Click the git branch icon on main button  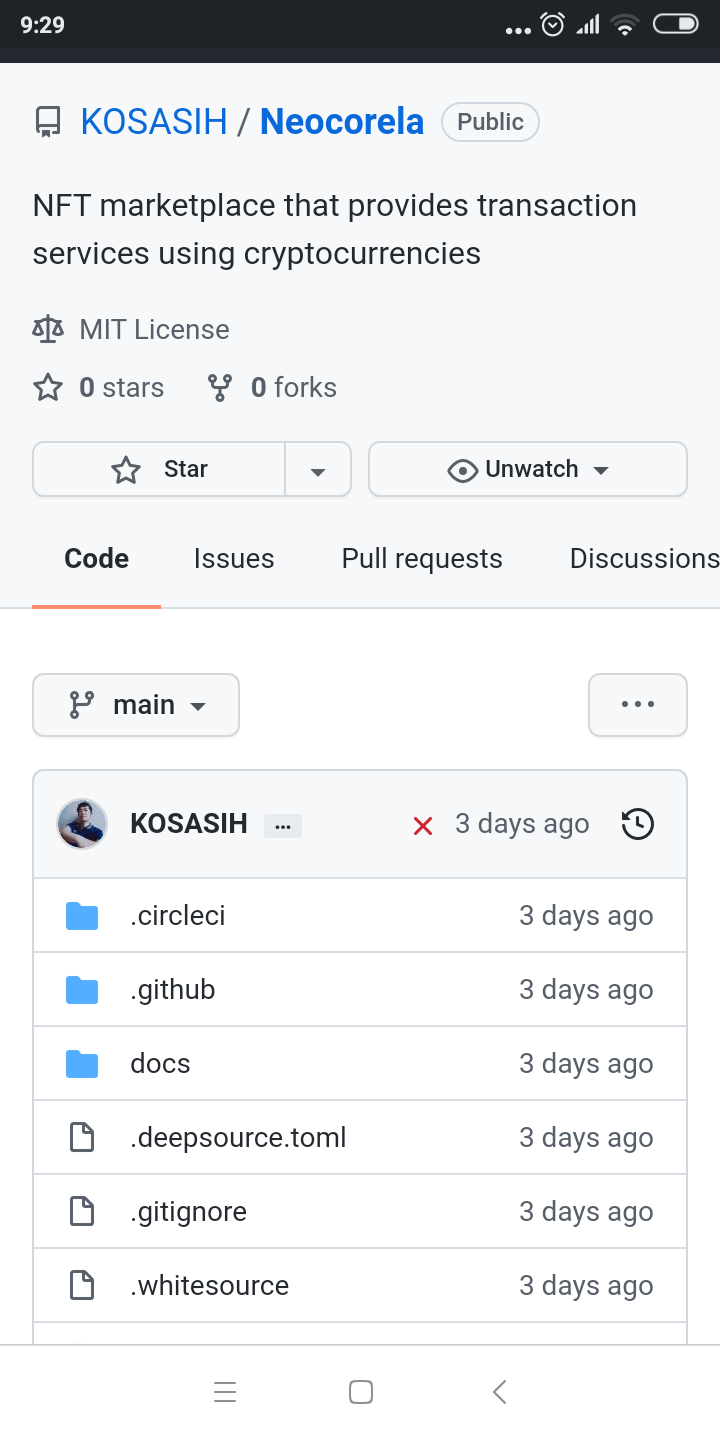(x=81, y=705)
